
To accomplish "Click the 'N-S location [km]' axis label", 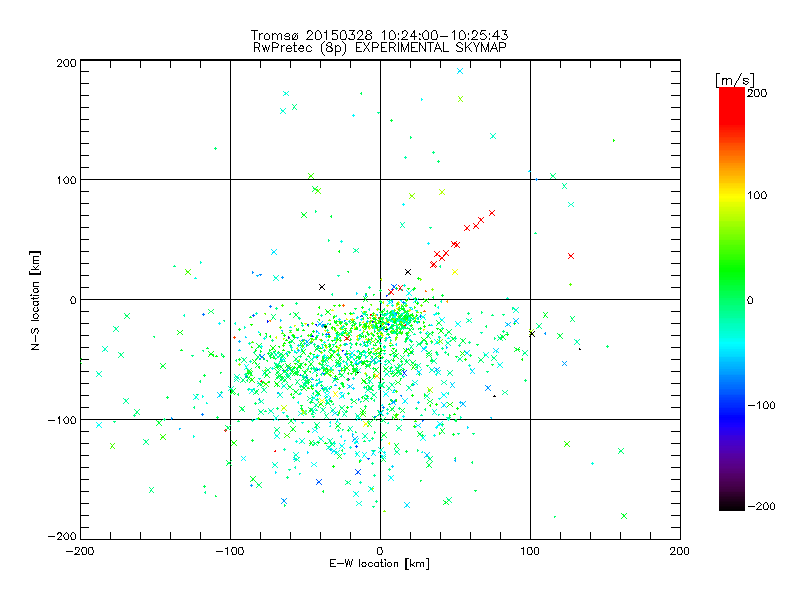I will pos(35,301).
